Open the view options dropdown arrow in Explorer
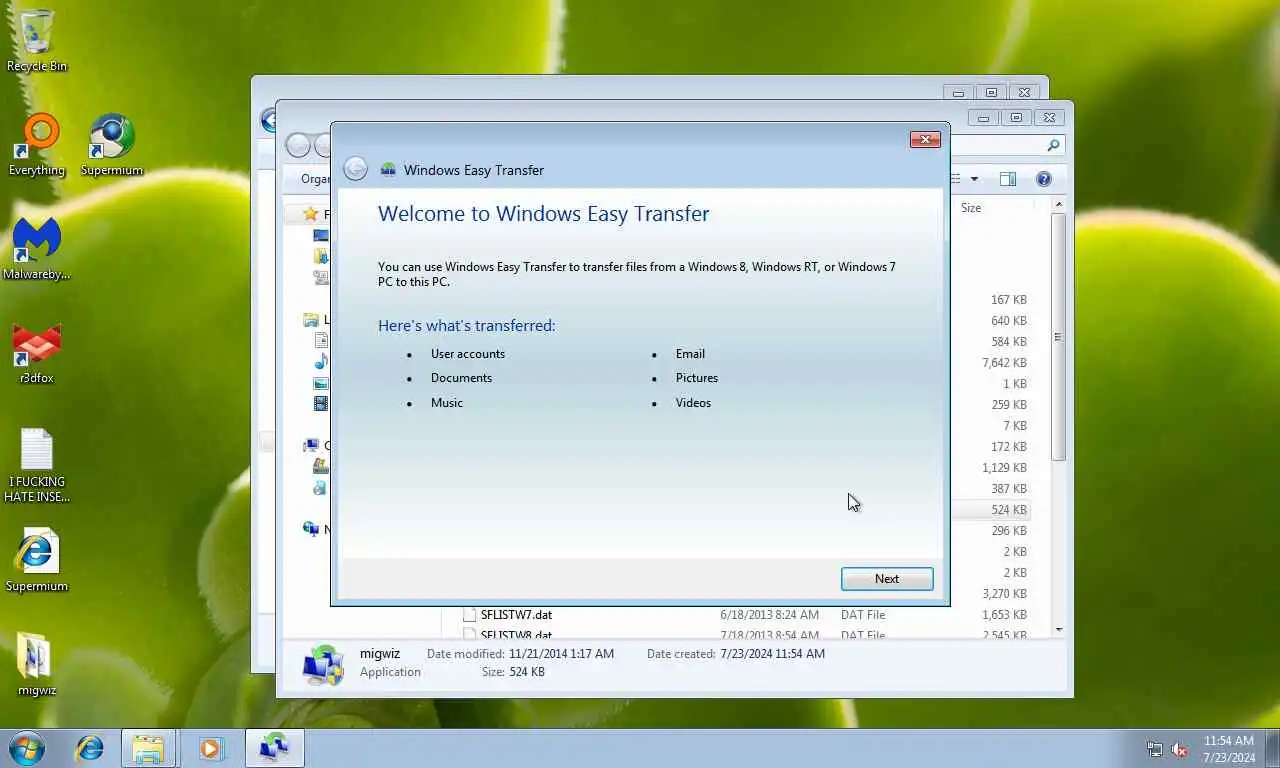 (974, 179)
